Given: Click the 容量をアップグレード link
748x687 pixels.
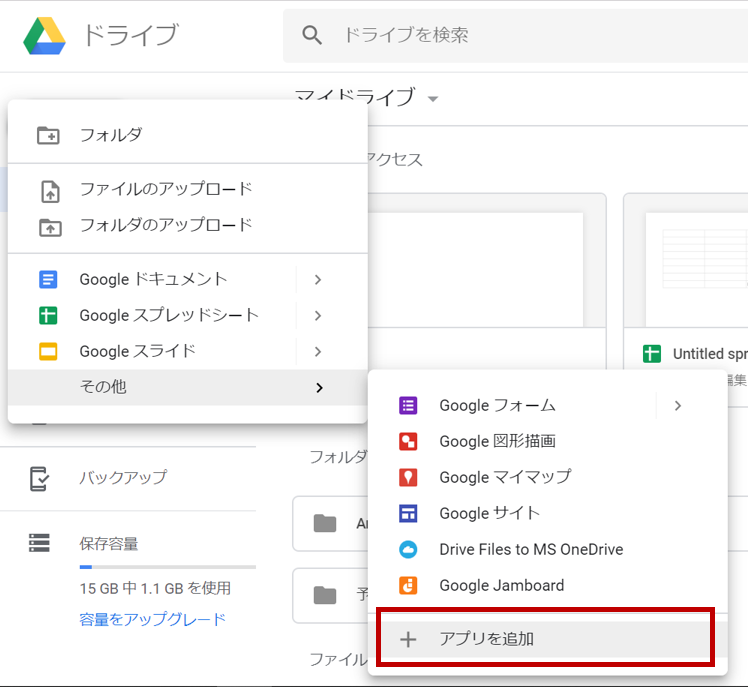Looking at the screenshot, I should 152,620.
